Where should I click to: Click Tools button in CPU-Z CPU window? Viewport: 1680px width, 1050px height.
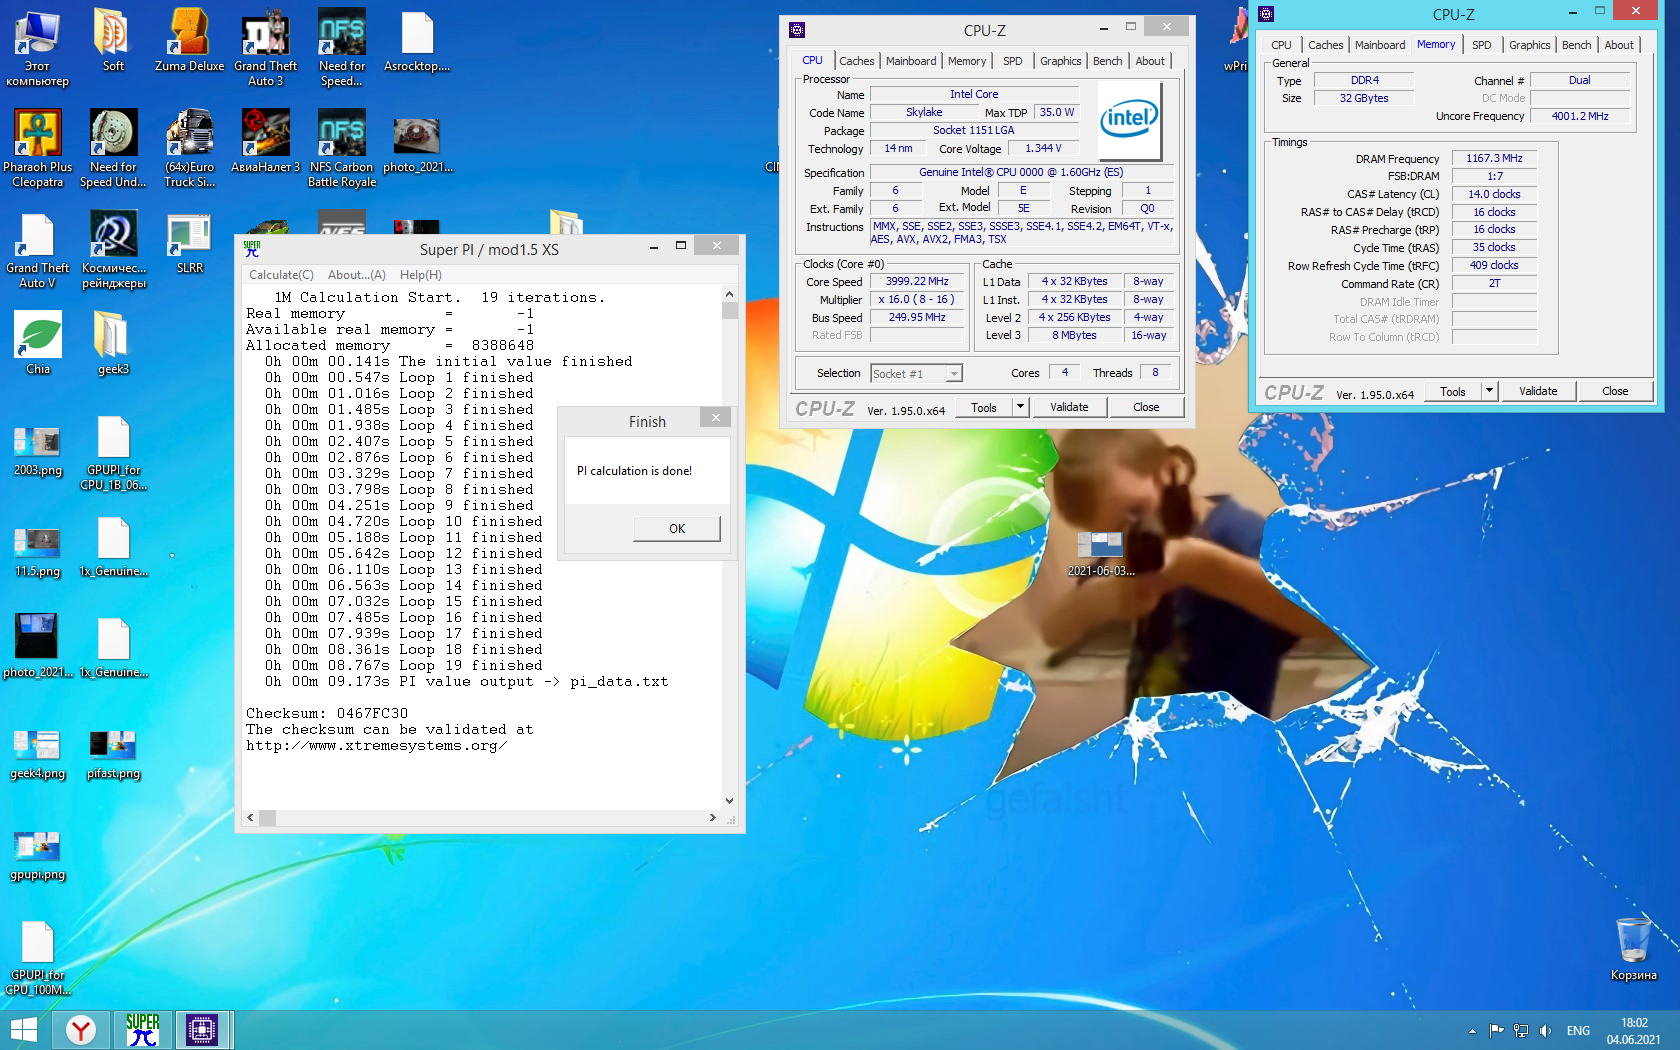tap(984, 407)
